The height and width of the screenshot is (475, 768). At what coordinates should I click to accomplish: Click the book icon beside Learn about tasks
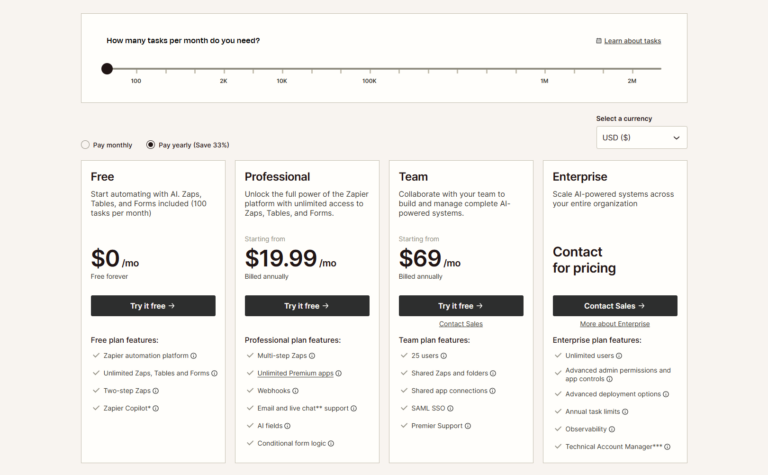click(599, 41)
